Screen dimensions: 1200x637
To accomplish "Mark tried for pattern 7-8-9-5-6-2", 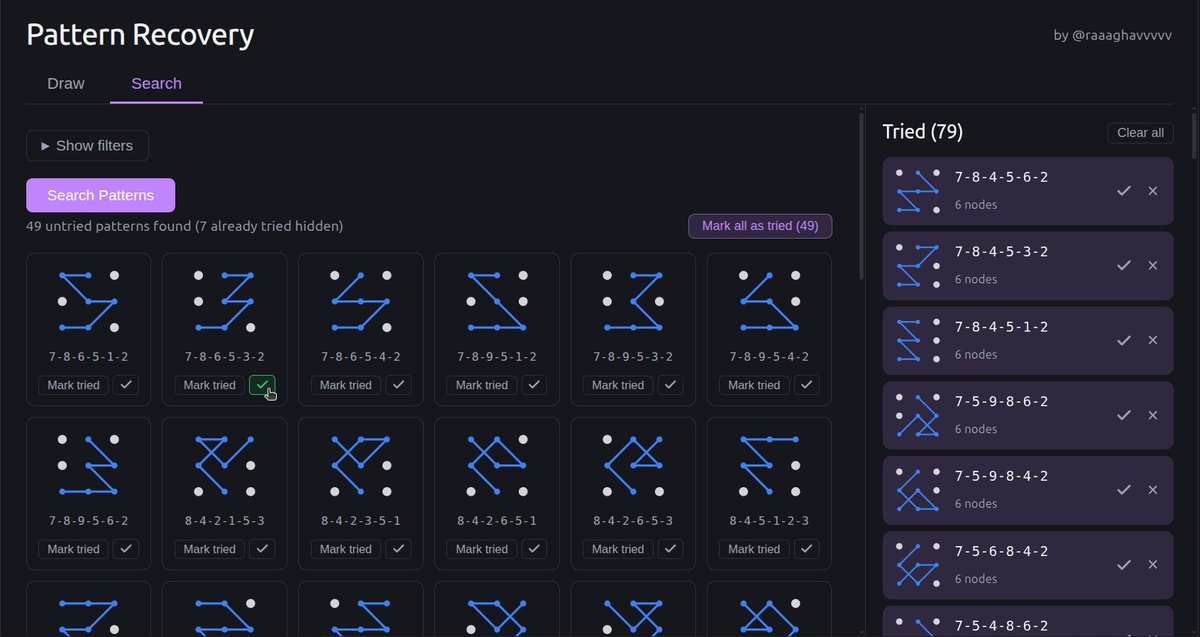I will pos(74,549).
